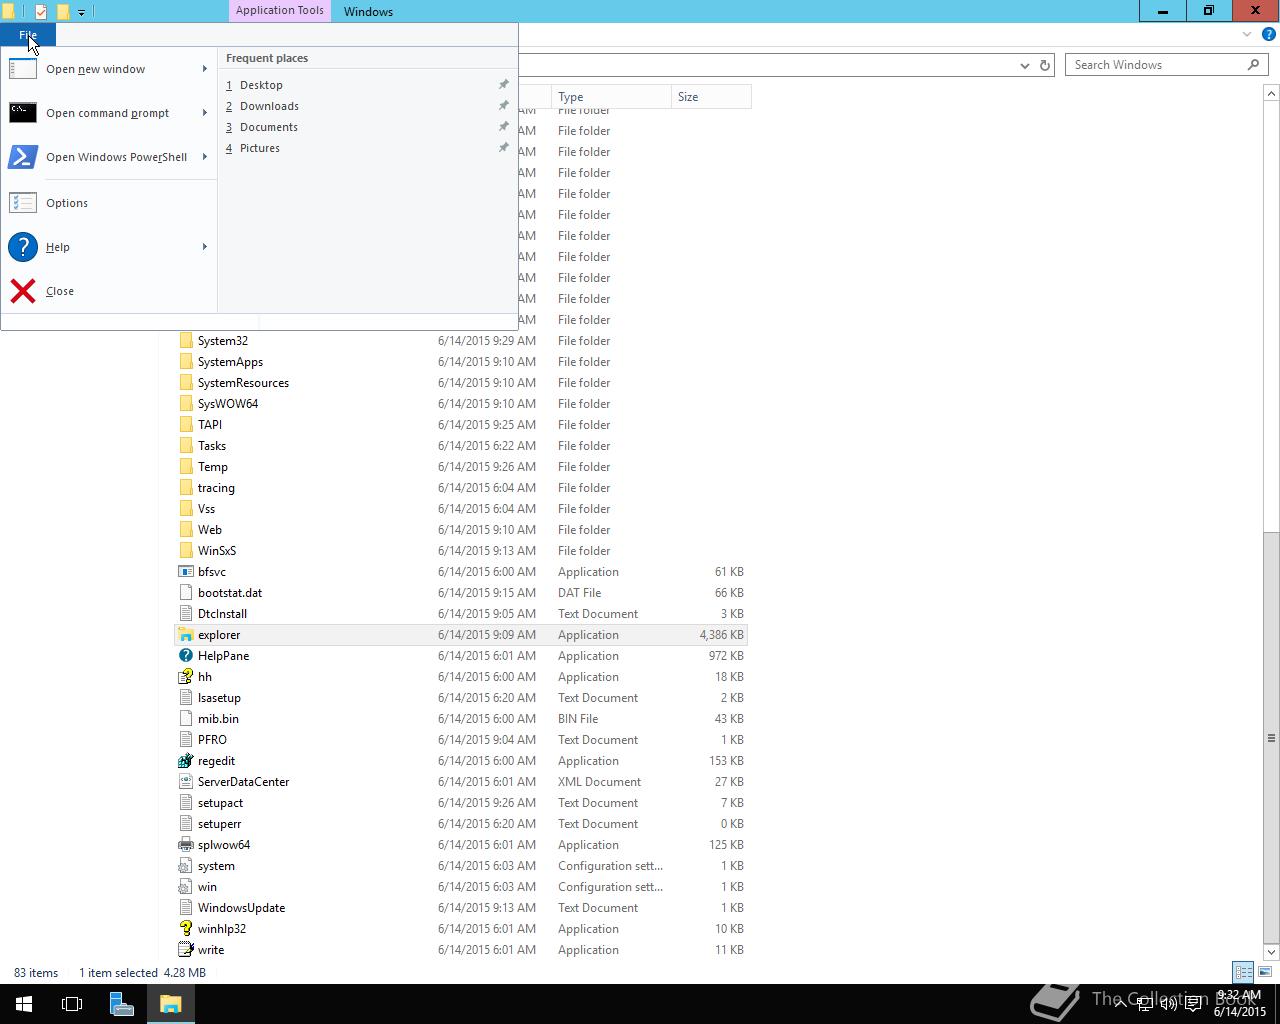Select the Temp folder name
Screen dimensions: 1280x1024
213,467
